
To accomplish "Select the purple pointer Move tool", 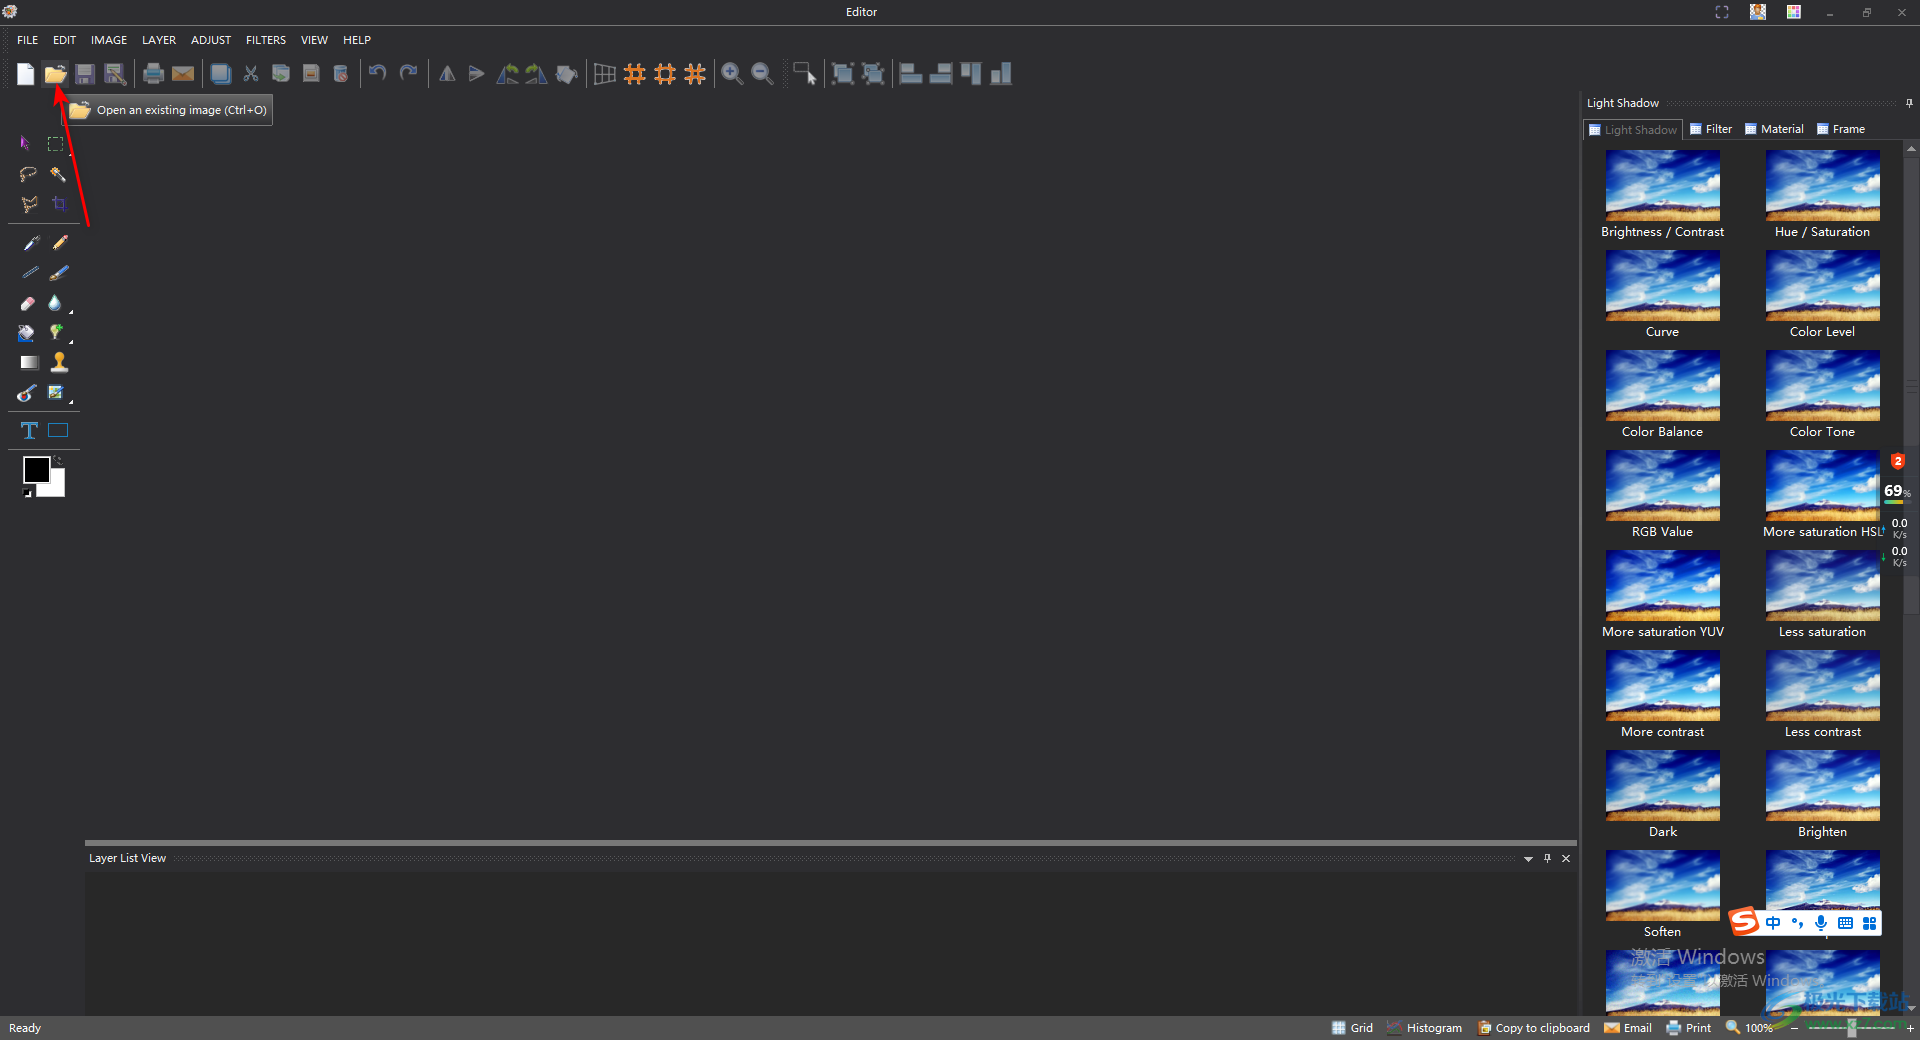I will (27, 144).
